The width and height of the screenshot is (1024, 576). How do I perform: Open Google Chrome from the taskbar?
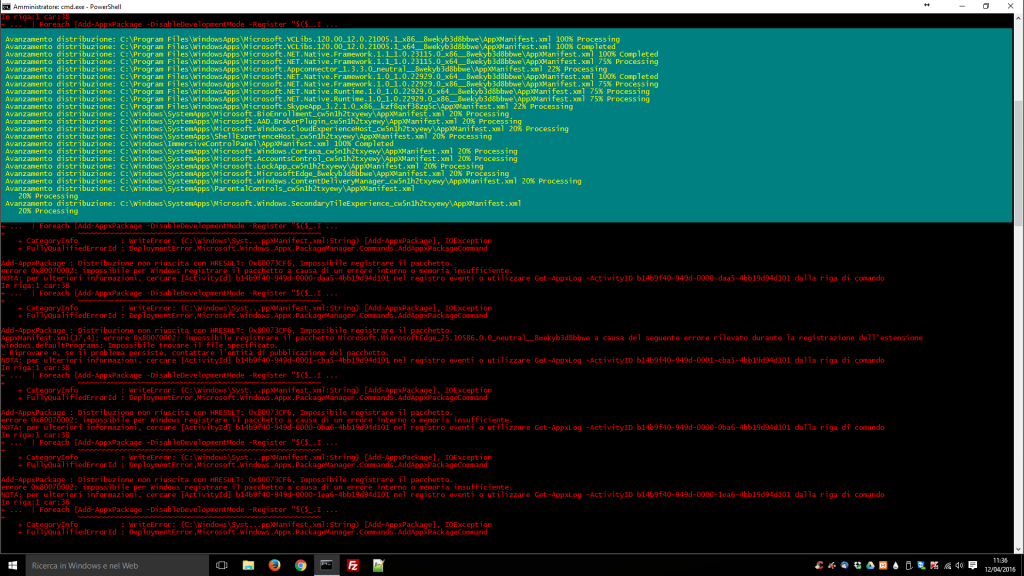(x=301, y=565)
